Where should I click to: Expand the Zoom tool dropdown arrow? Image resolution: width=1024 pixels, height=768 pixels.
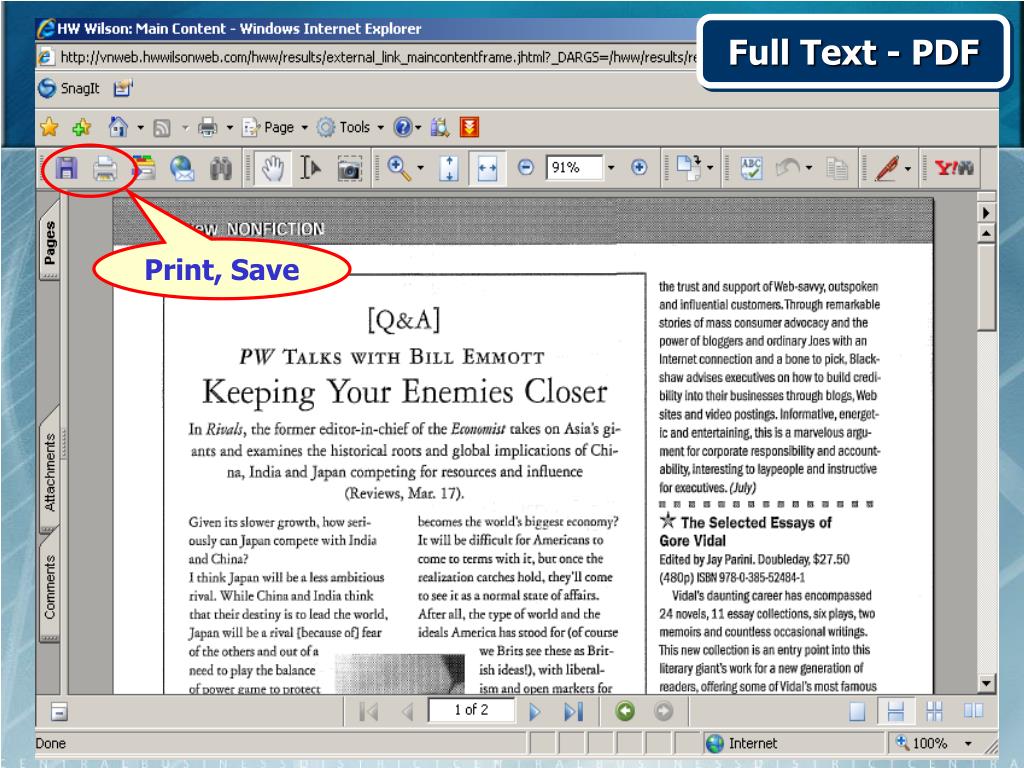point(420,168)
